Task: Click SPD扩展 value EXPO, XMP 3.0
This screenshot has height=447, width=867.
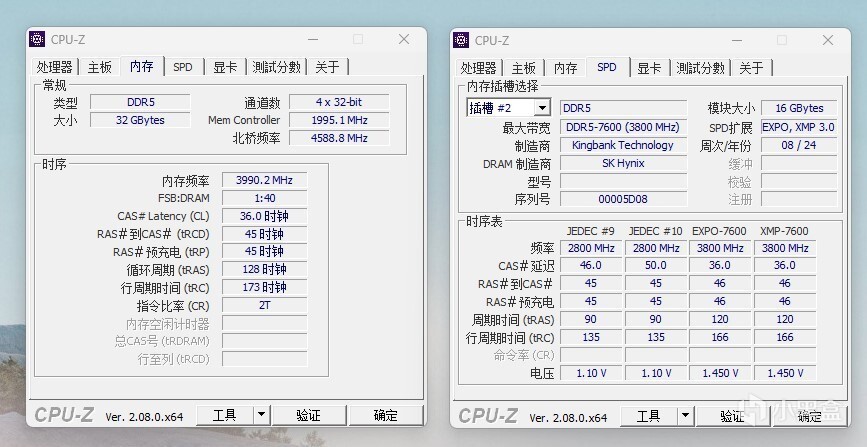Action: click(799, 127)
